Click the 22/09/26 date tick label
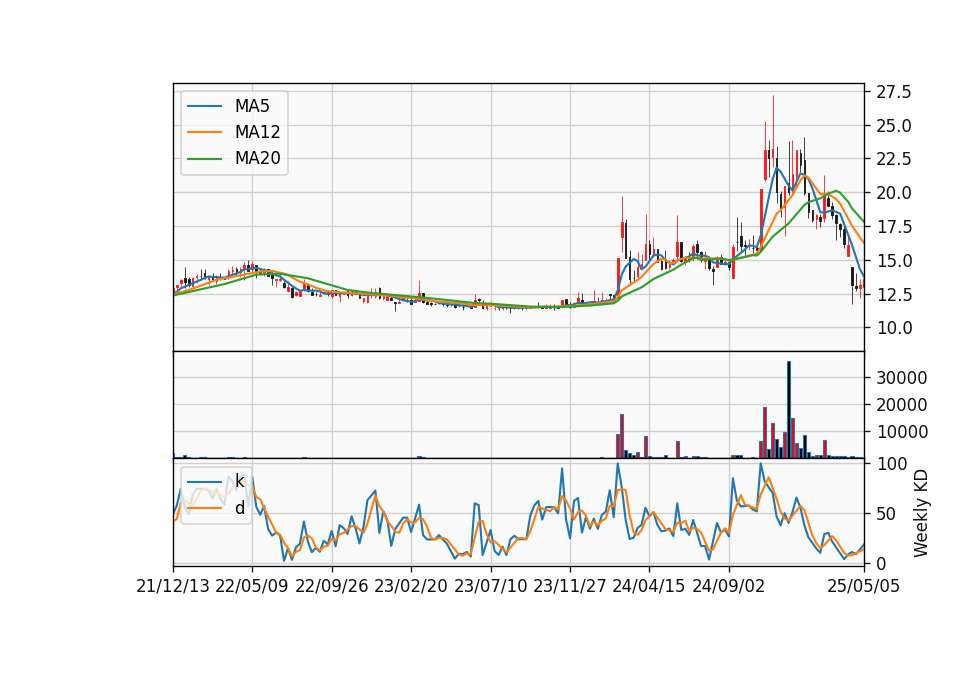Viewport: 960px width, 690px height. 332,586
